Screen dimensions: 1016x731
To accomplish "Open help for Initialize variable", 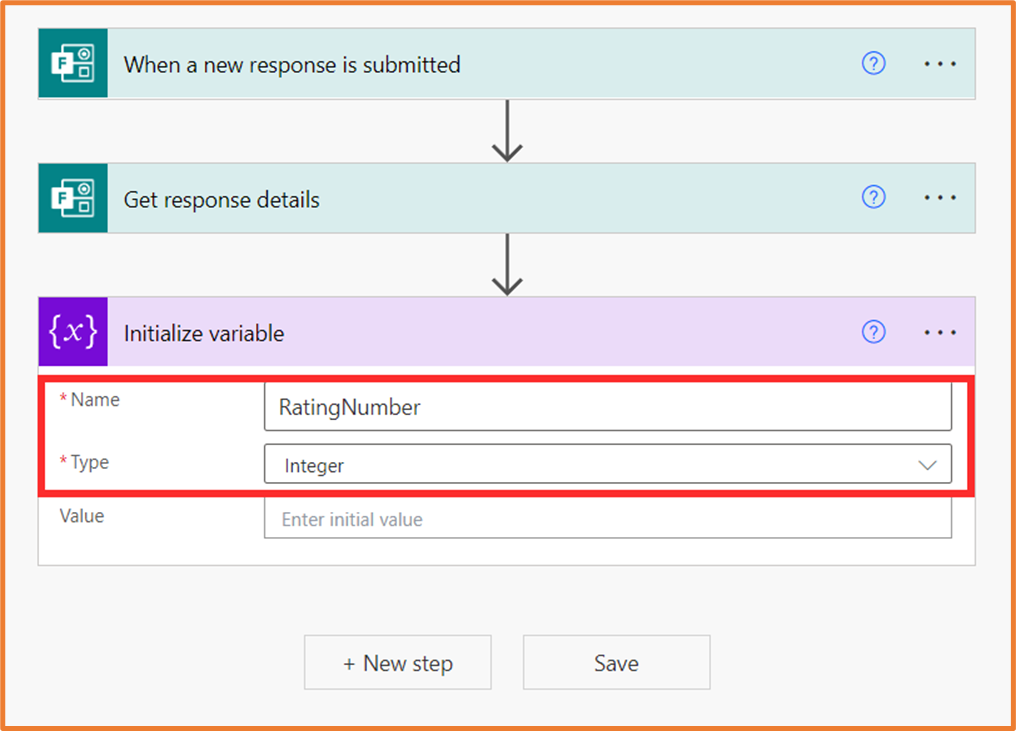I will click(x=873, y=332).
